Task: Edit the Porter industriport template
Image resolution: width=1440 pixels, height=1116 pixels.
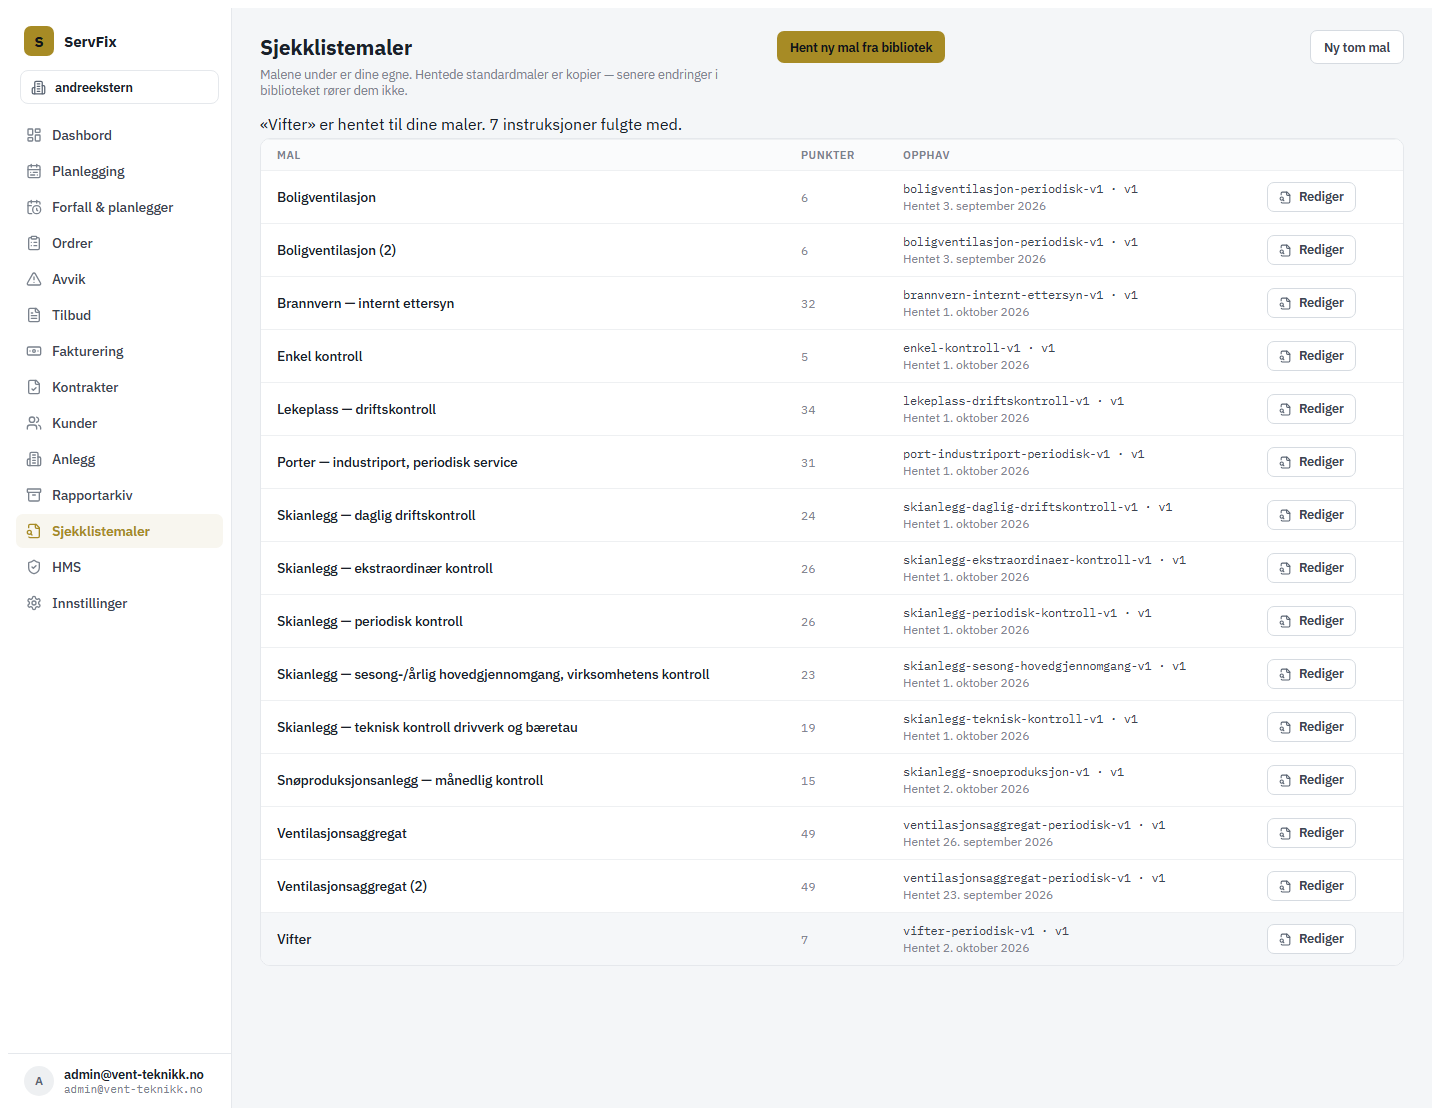Action: click(1311, 462)
